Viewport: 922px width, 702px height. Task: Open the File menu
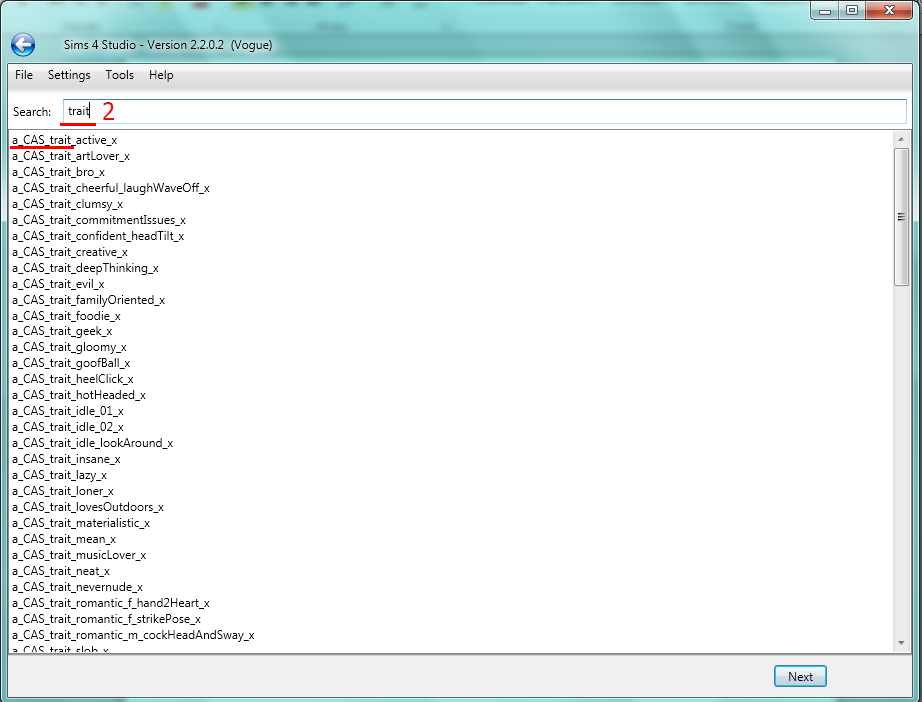tap(24, 75)
